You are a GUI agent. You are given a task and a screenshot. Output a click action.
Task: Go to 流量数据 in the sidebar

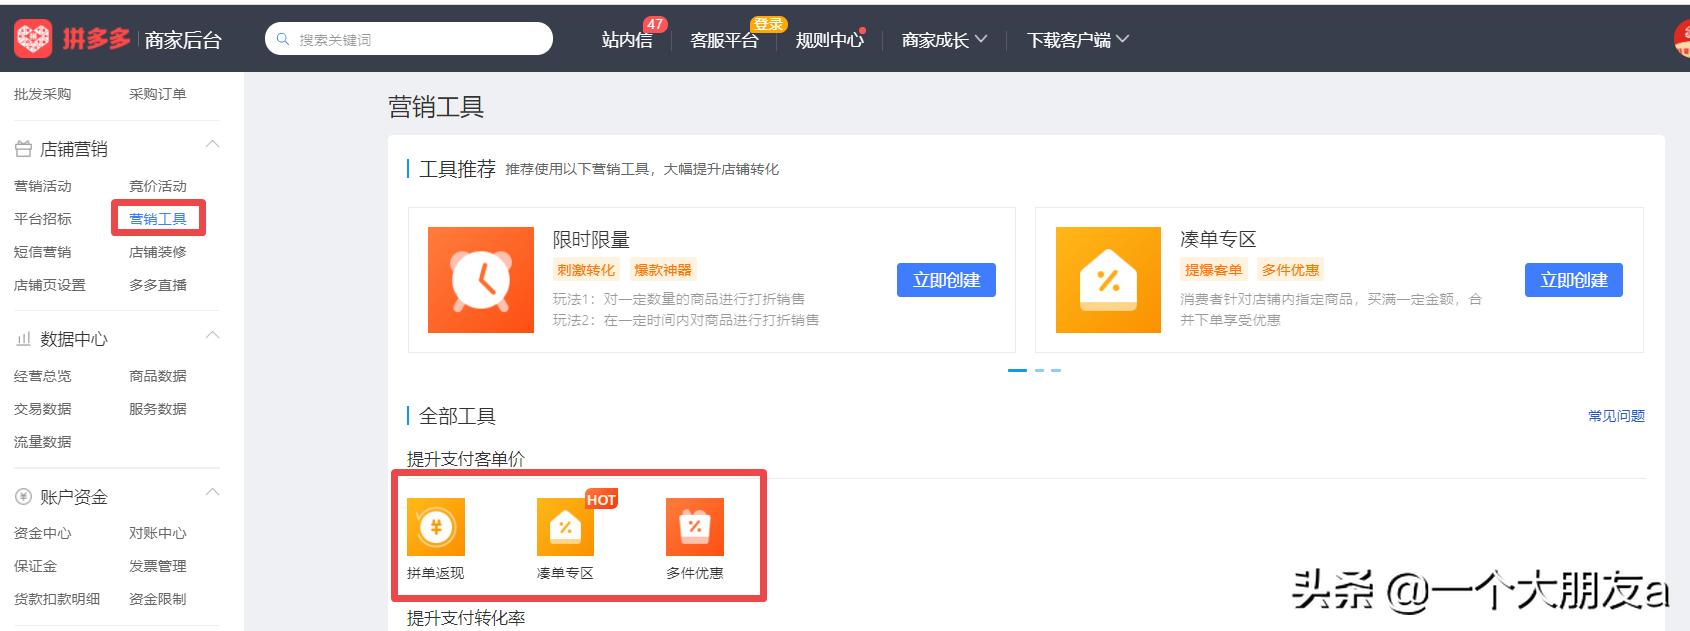[43, 442]
